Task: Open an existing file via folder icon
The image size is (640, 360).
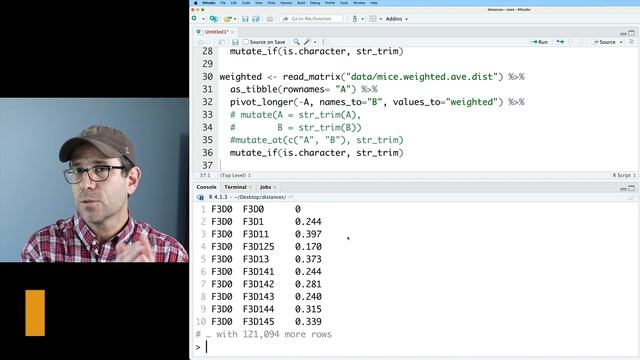Action: tap(227, 19)
